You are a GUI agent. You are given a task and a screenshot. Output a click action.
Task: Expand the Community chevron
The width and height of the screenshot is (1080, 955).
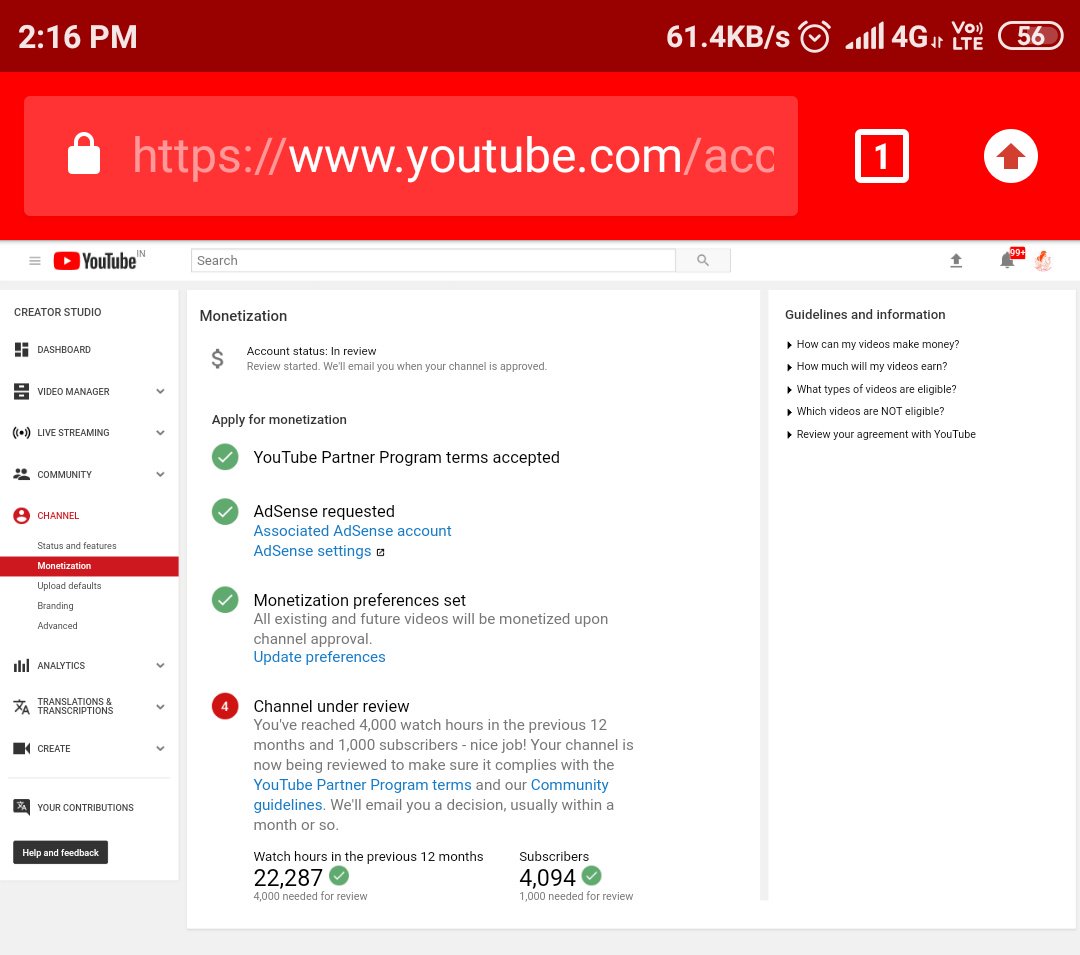point(160,474)
